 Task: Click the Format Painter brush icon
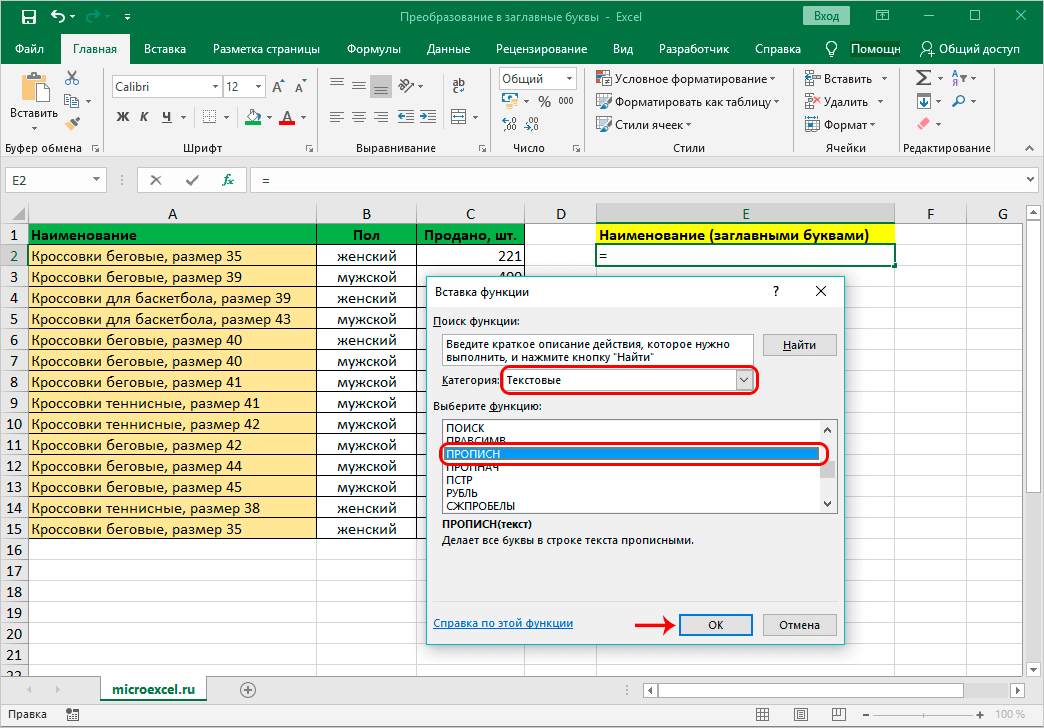(72, 123)
